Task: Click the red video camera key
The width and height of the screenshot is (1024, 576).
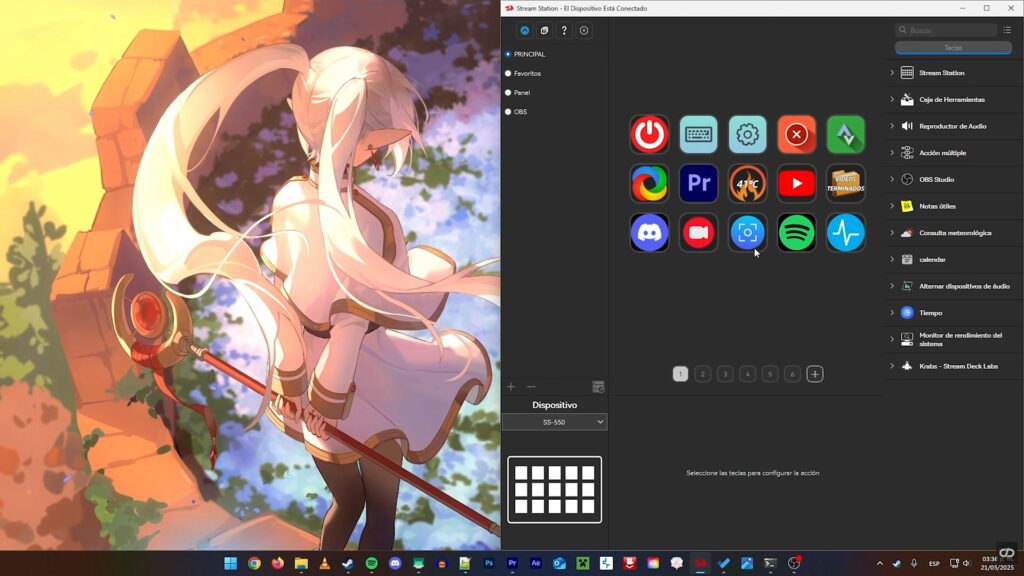Action: [698, 232]
